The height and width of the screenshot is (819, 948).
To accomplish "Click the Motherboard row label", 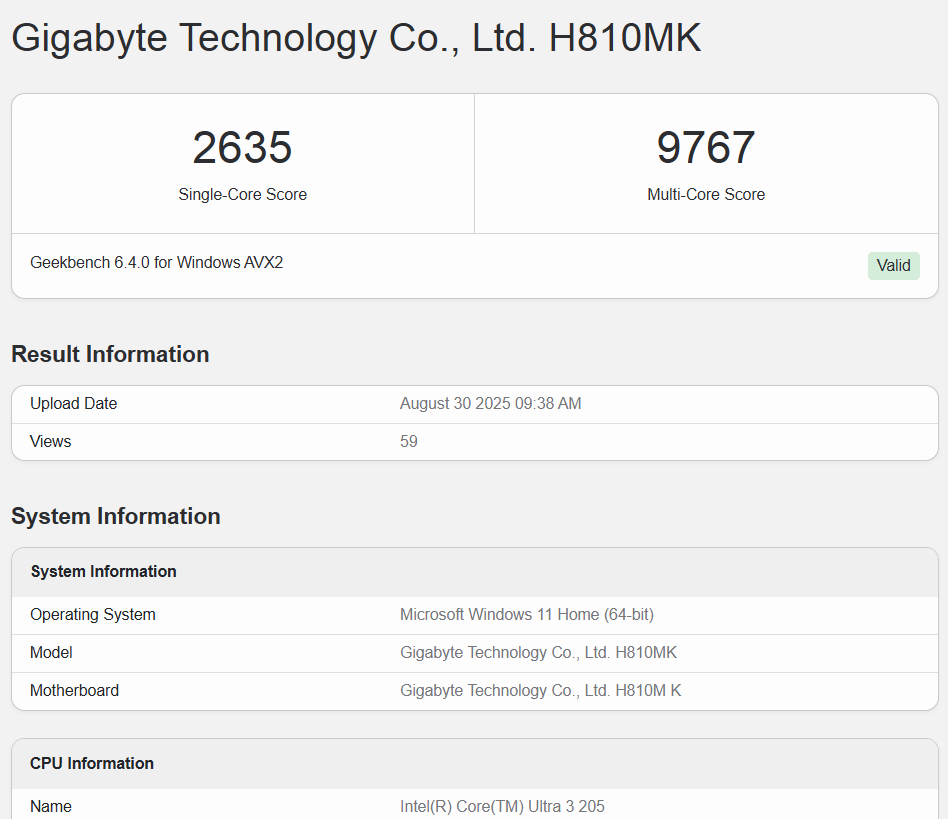I will (x=74, y=691).
